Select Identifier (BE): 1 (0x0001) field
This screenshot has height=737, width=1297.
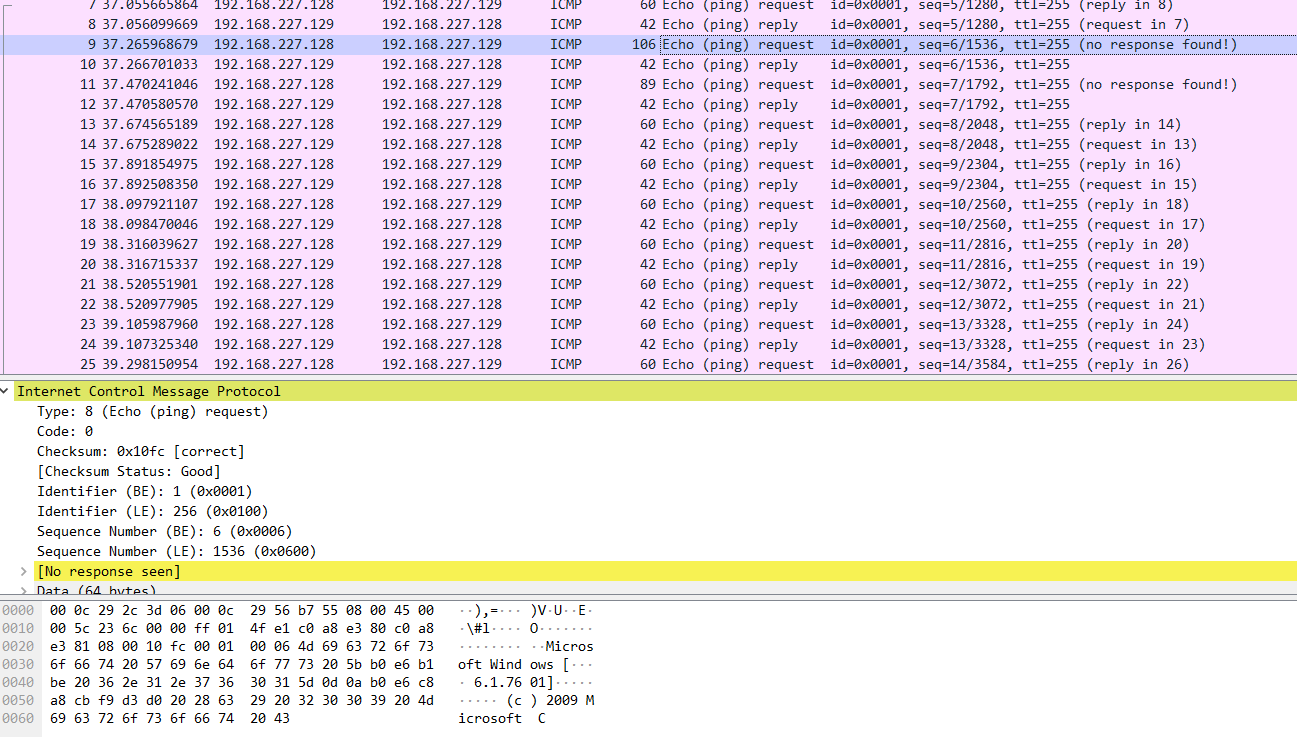coord(145,491)
